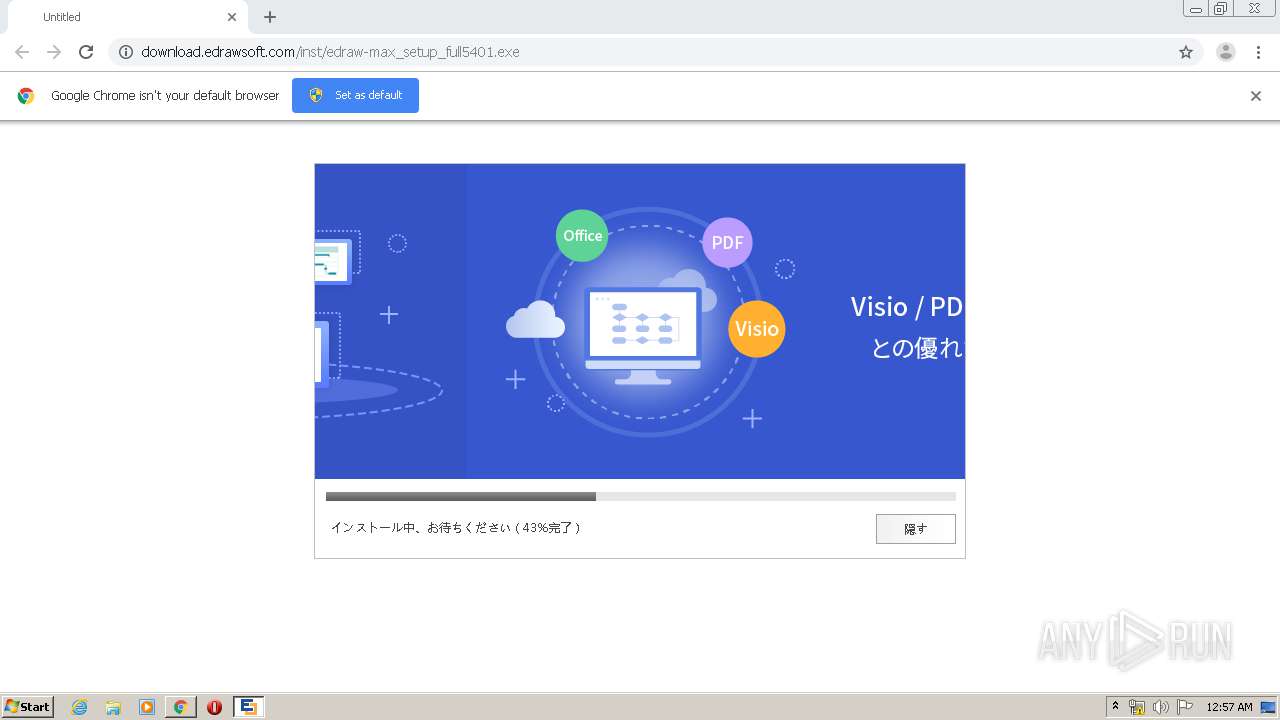This screenshot has height=720, width=1280.
Task: View site information icon in address bar
Action: (x=126, y=52)
